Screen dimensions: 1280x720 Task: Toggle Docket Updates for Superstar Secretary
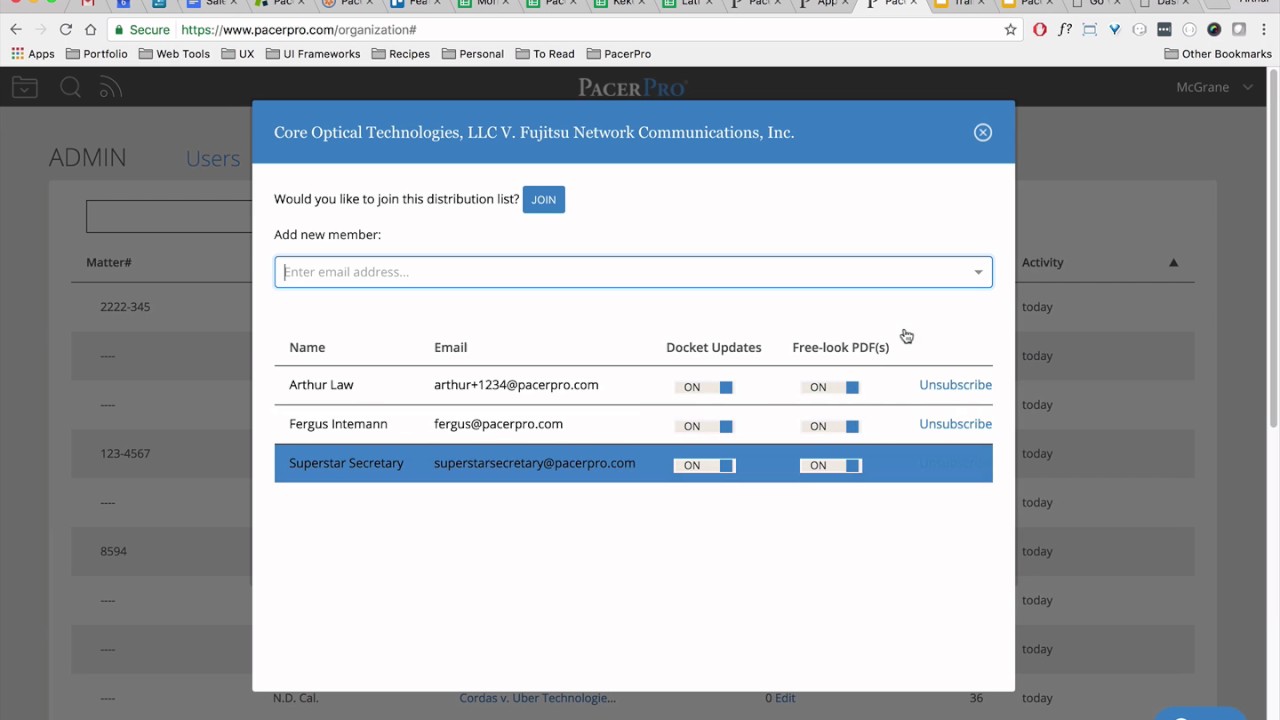704,465
